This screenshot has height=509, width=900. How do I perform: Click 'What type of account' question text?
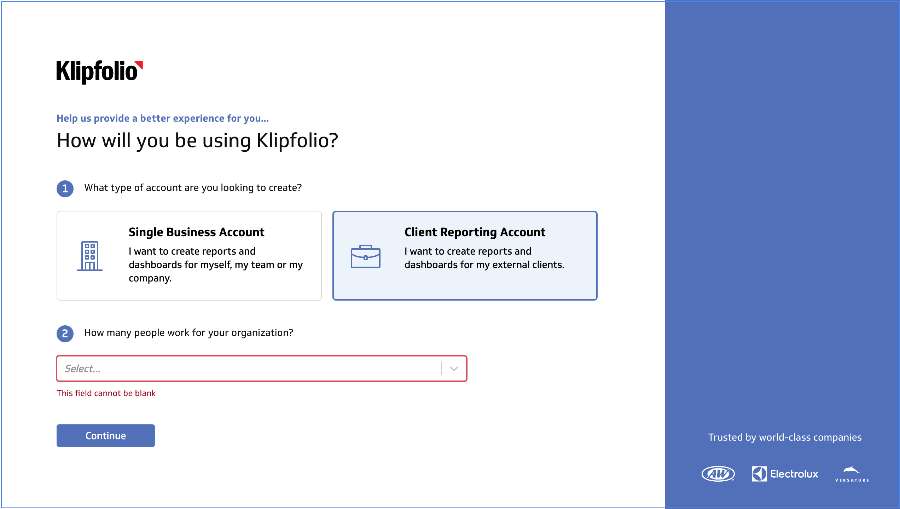point(193,188)
